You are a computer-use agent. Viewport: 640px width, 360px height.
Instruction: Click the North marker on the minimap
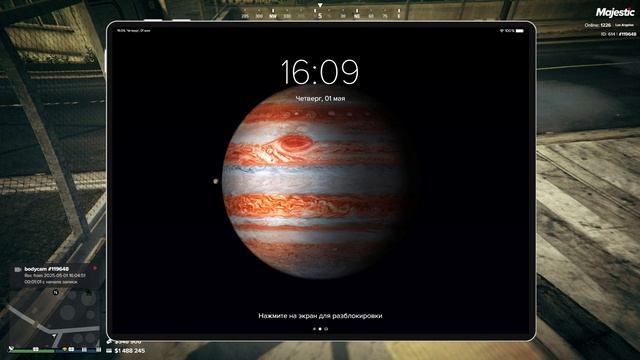[x=56, y=292]
